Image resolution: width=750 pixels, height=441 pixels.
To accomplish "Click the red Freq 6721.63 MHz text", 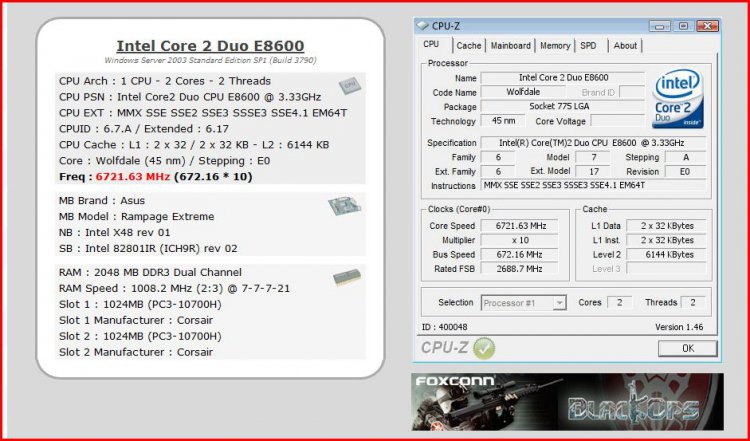I will pos(132,176).
